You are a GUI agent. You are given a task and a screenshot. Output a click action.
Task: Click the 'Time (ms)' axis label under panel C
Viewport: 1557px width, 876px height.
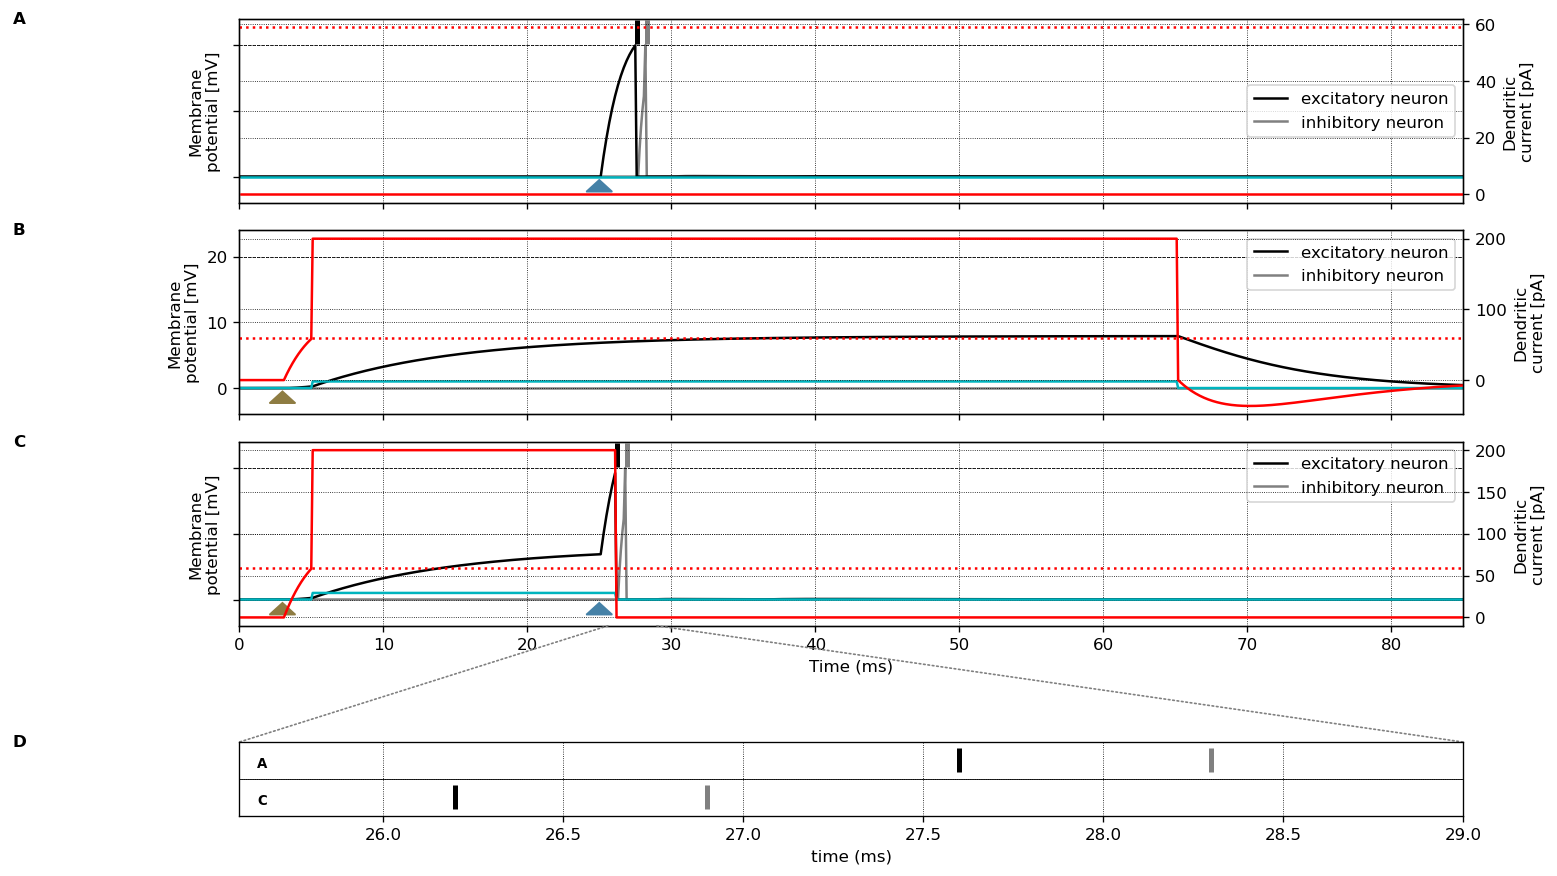click(851, 667)
